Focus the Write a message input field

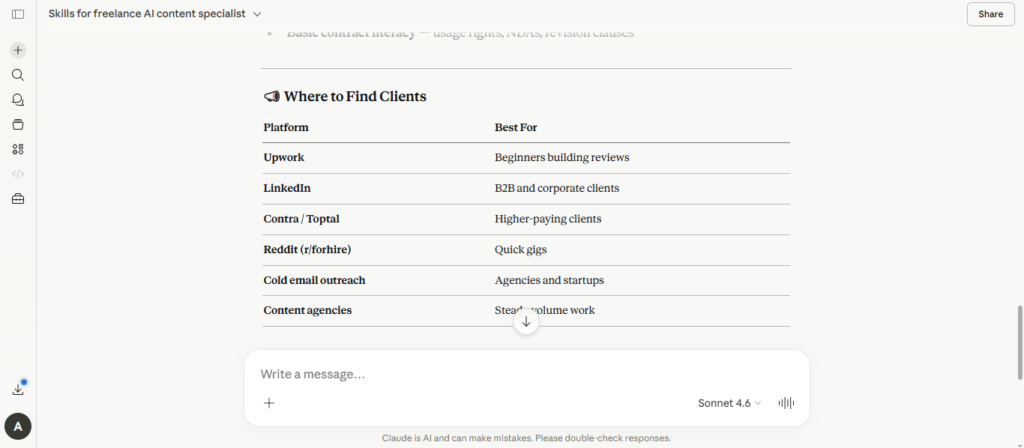[526, 374]
